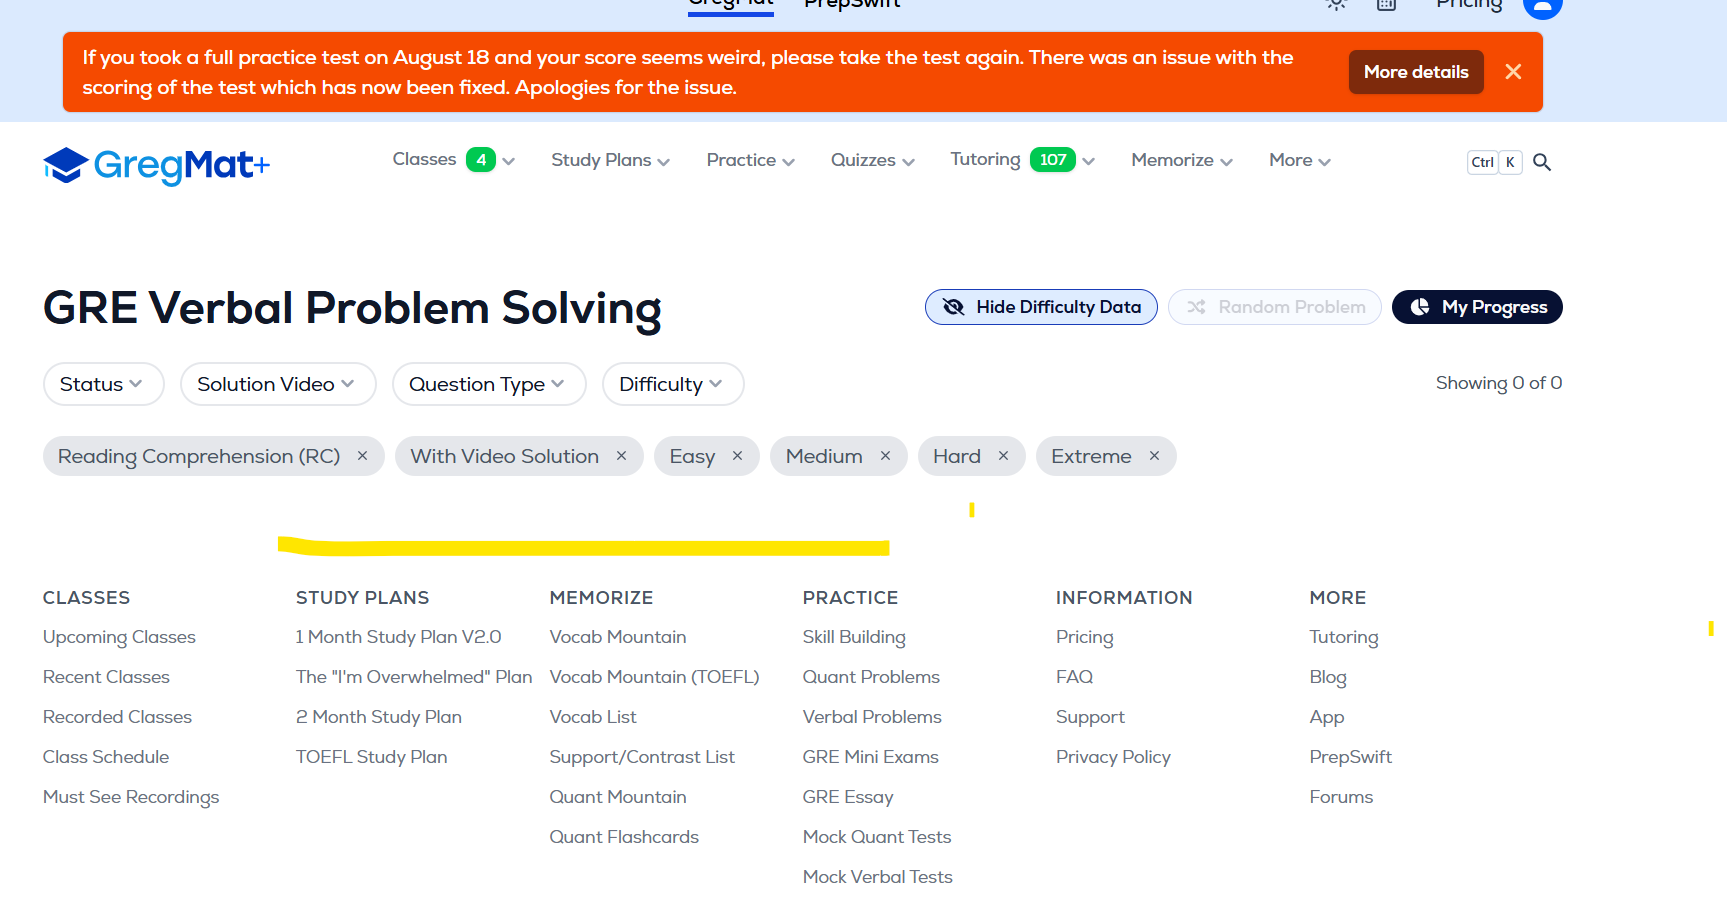Remove the With Video Solution filter
The height and width of the screenshot is (898, 1727).
click(621, 456)
